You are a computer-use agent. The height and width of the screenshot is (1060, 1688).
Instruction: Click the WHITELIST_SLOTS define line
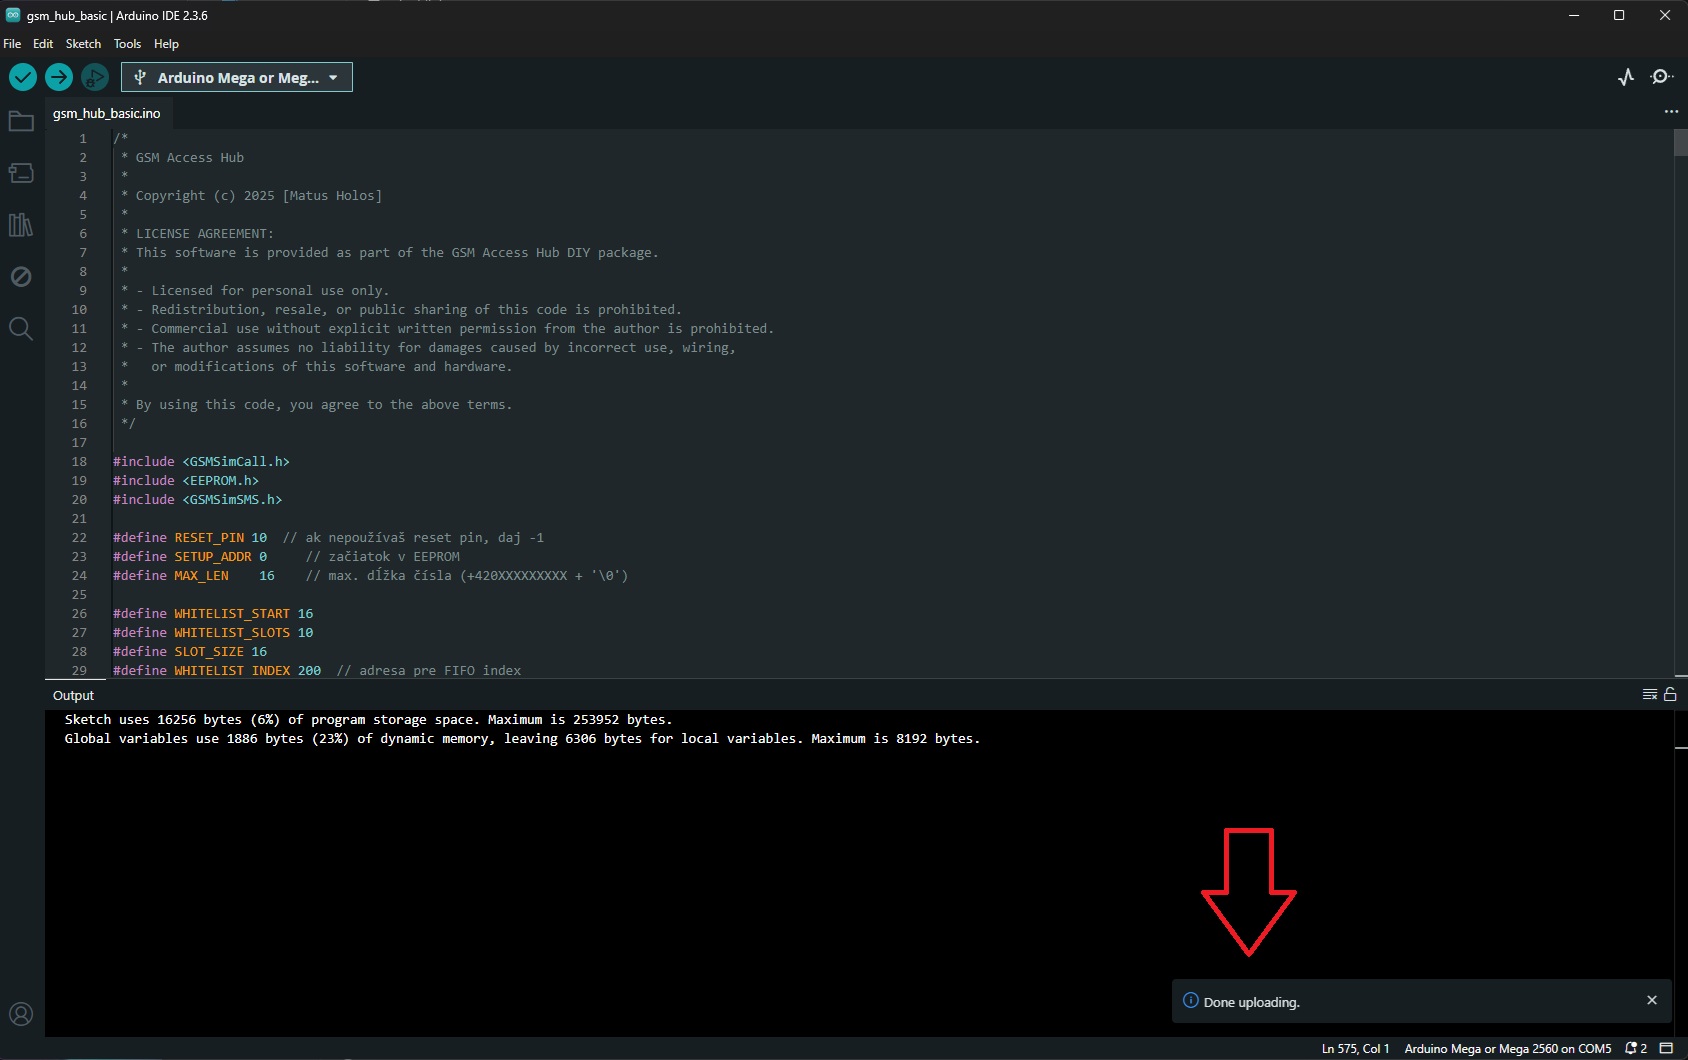click(x=213, y=633)
